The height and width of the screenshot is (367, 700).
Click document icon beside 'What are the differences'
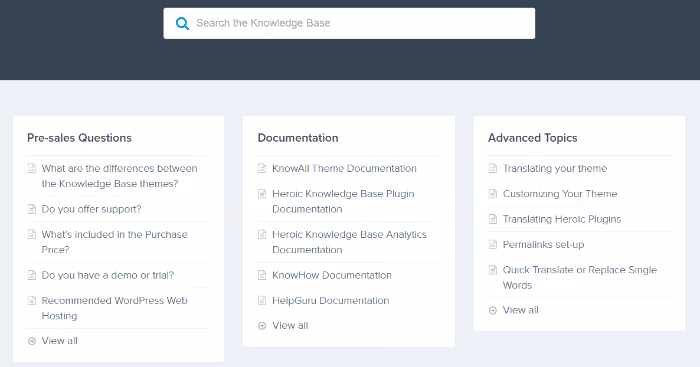coord(32,168)
